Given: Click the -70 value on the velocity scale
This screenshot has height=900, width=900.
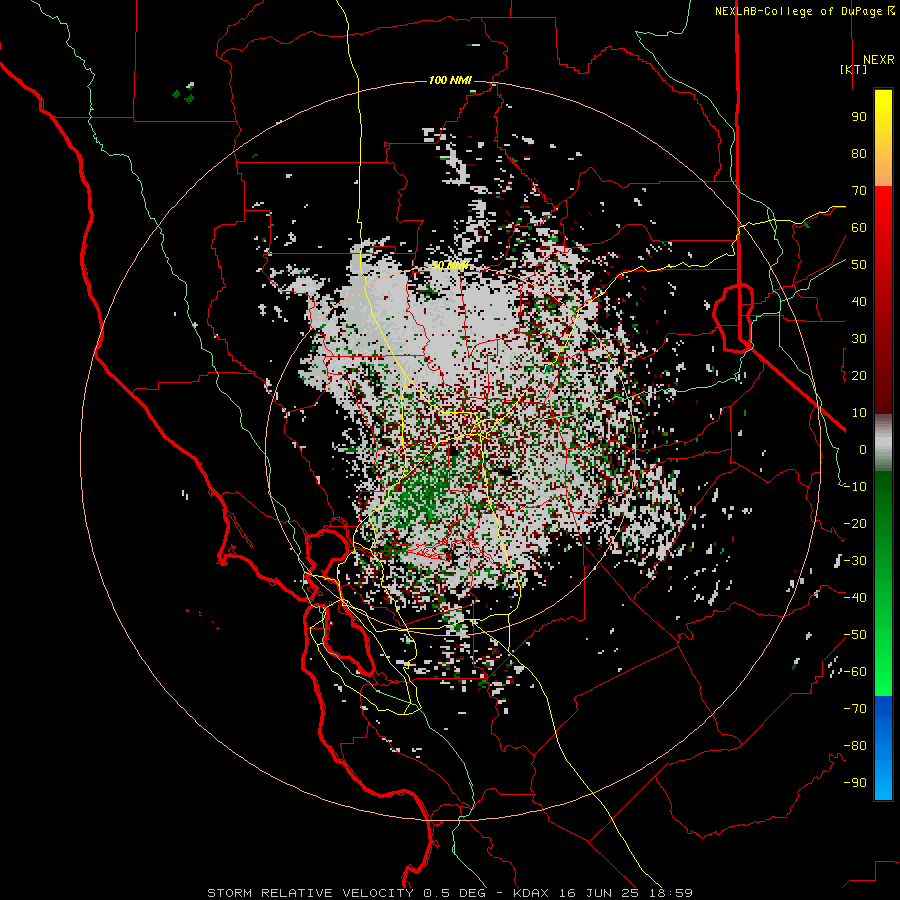Looking at the screenshot, I should 855,709.
